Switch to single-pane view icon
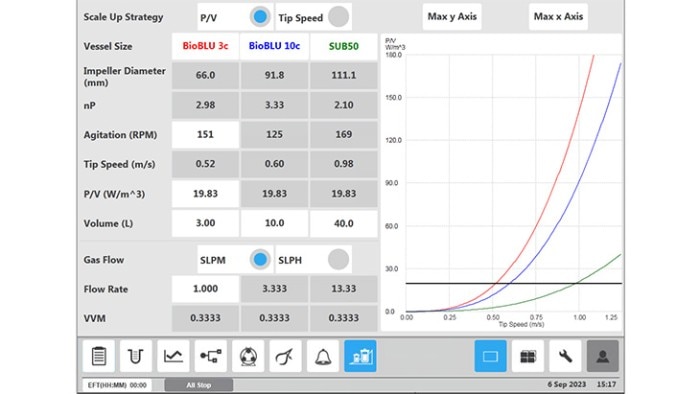Image resolution: width=700 pixels, height=394 pixels. pos(490,356)
